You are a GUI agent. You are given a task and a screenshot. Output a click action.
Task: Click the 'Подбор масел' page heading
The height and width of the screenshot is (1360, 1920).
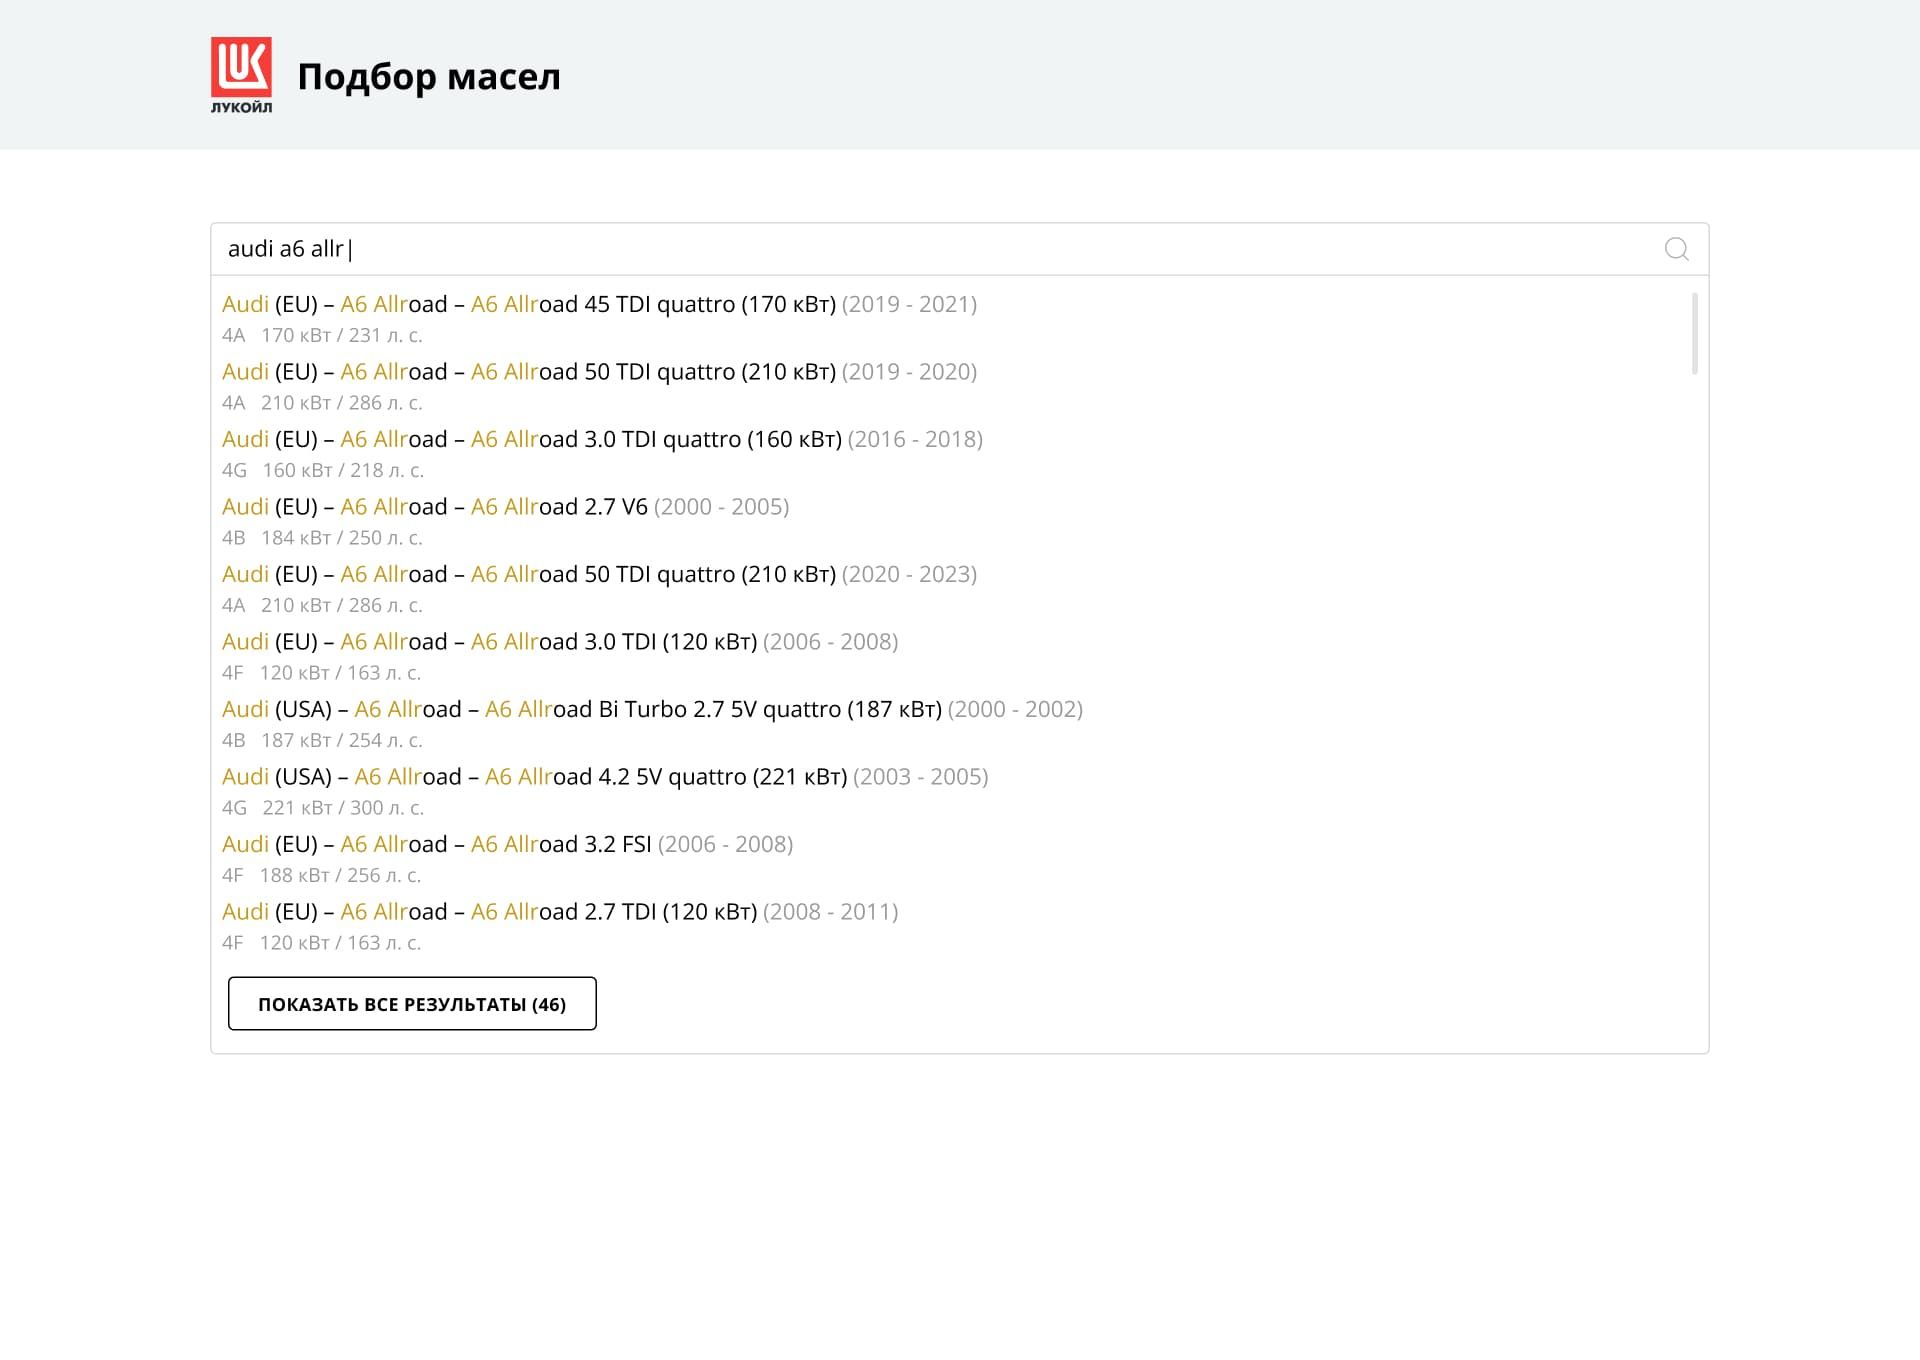coord(429,77)
